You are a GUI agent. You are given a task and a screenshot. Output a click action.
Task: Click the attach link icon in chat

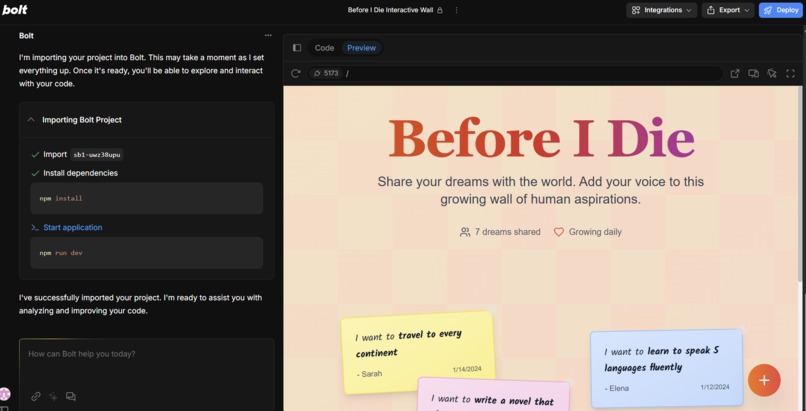[x=35, y=396]
